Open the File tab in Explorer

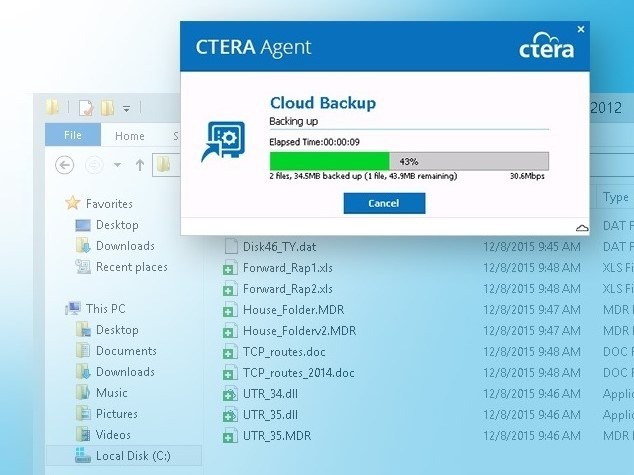tap(73, 135)
